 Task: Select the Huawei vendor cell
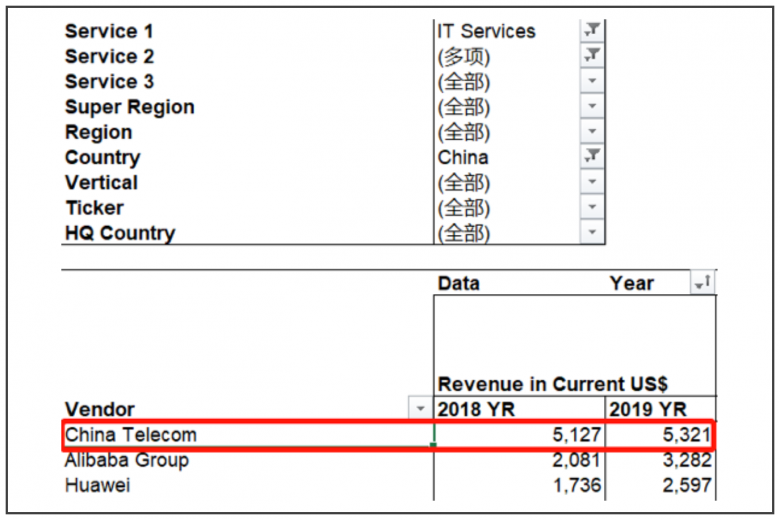pyautogui.click(x=98, y=485)
